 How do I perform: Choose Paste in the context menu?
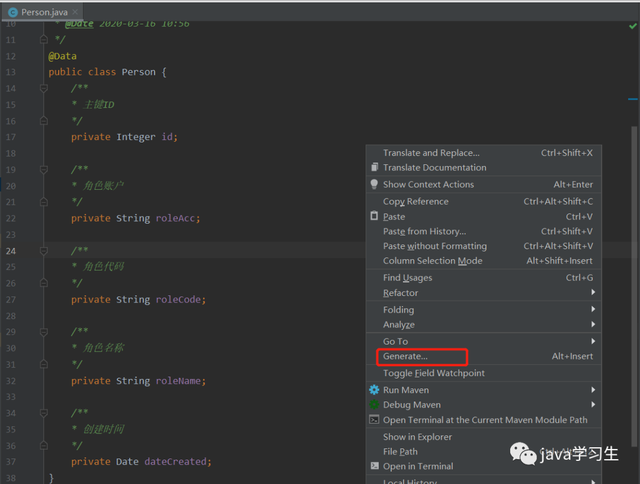click(484, 216)
